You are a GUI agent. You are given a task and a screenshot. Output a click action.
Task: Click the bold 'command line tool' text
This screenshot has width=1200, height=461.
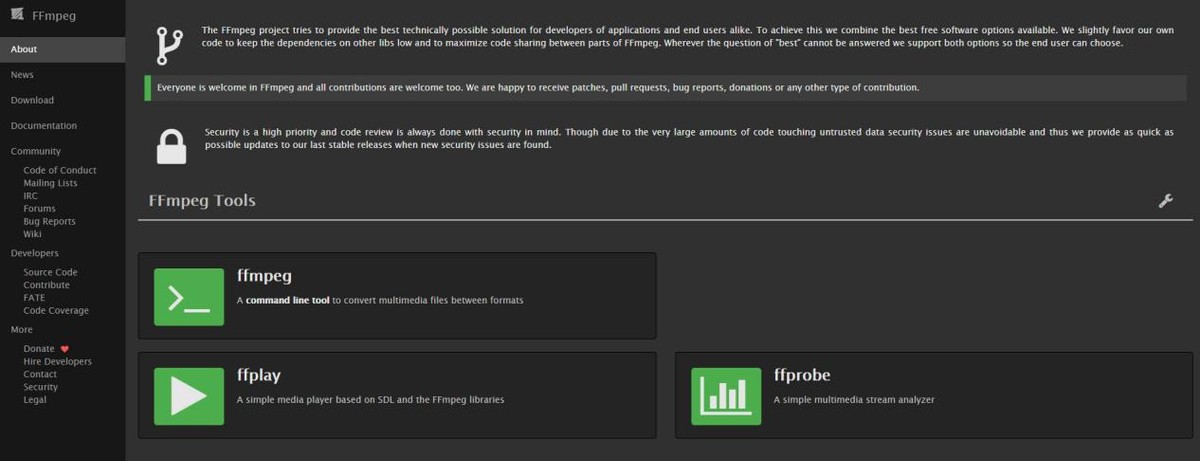click(x=287, y=300)
